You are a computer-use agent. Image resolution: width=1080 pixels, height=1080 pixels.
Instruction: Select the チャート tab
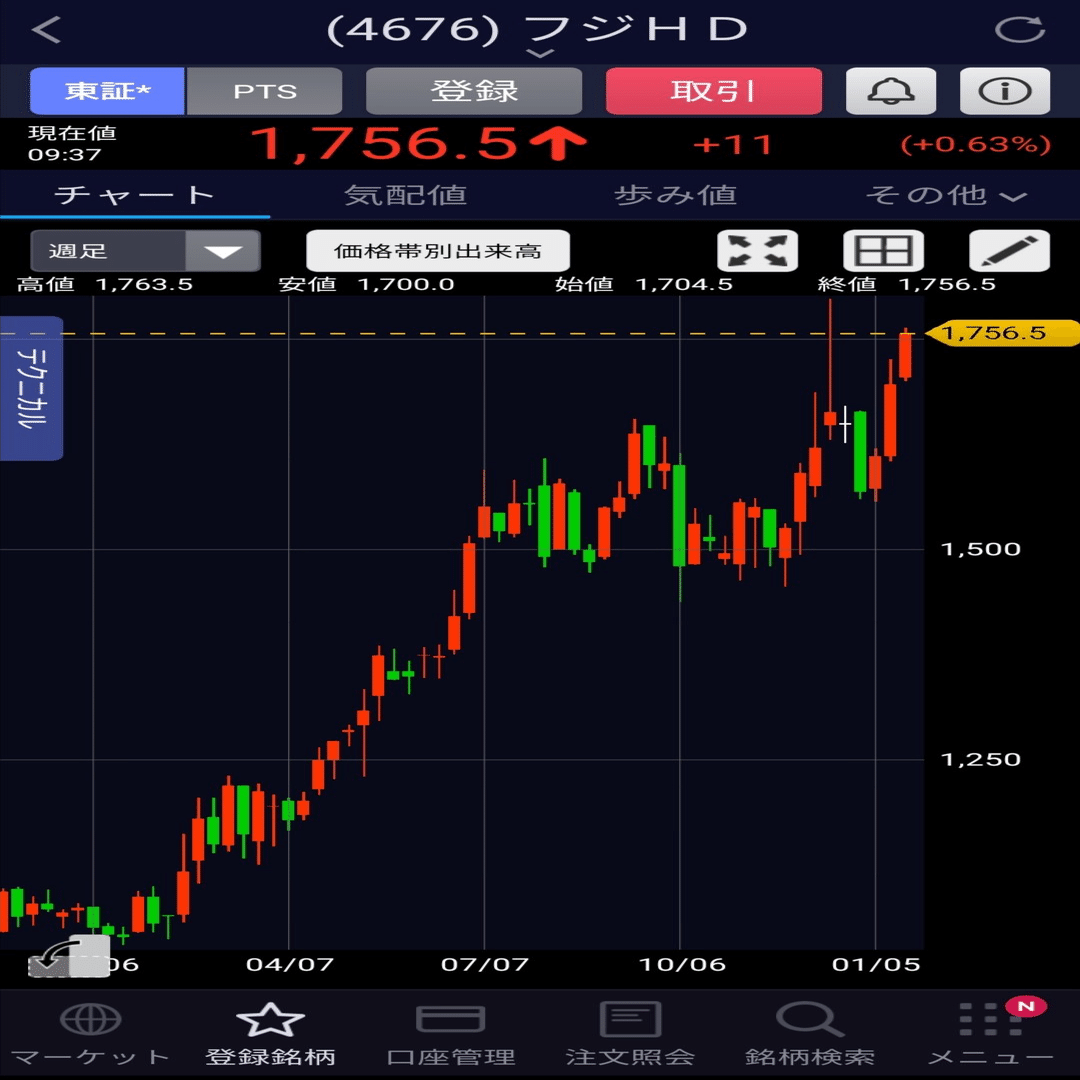pyautogui.click(x=135, y=196)
